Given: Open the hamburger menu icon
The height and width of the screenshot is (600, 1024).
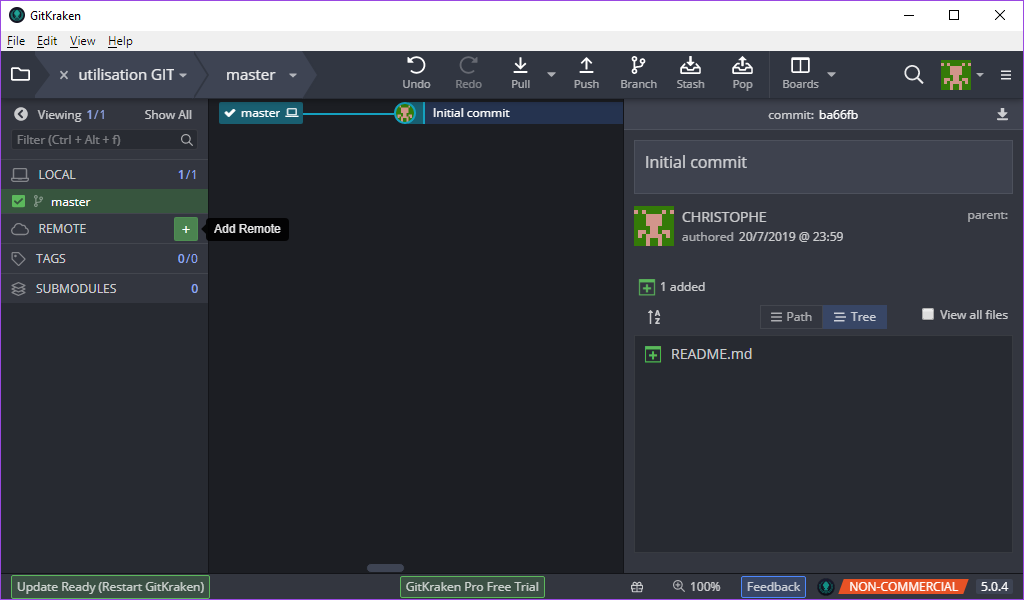Looking at the screenshot, I should point(1006,74).
